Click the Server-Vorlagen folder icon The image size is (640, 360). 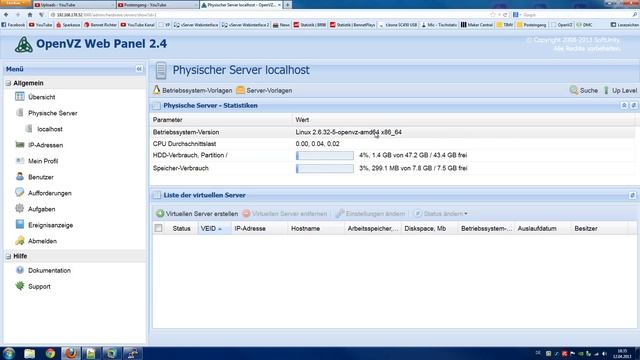240,90
